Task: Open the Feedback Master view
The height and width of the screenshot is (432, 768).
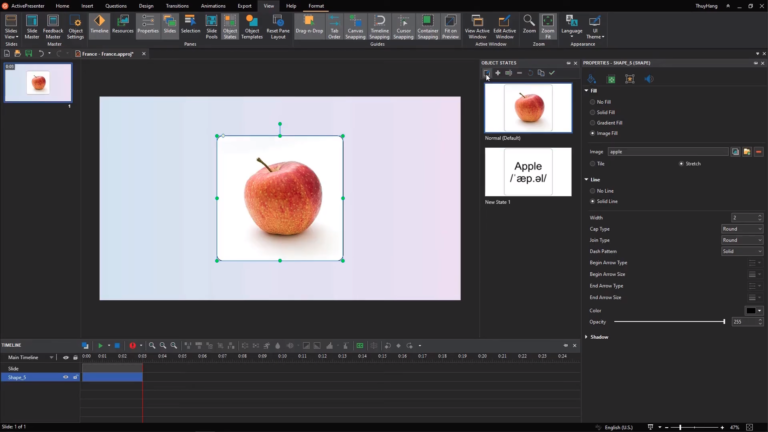Action: (53, 26)
